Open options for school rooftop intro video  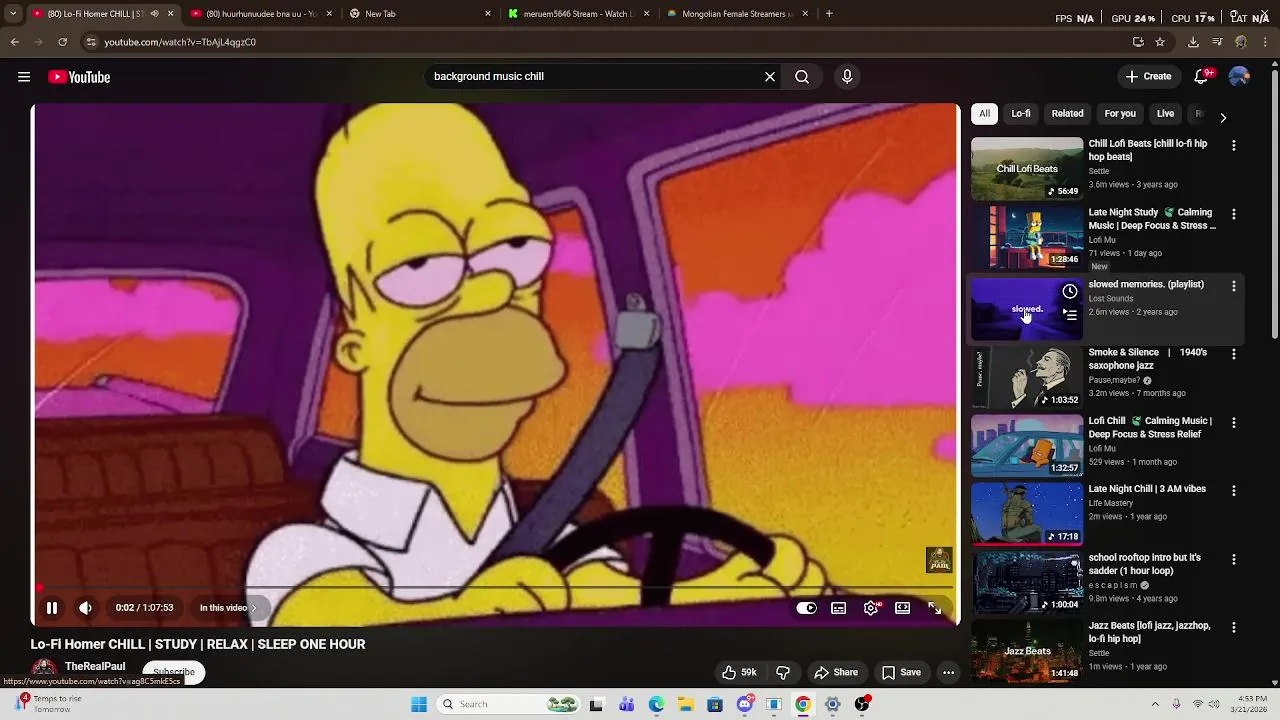pos(1234,560)
